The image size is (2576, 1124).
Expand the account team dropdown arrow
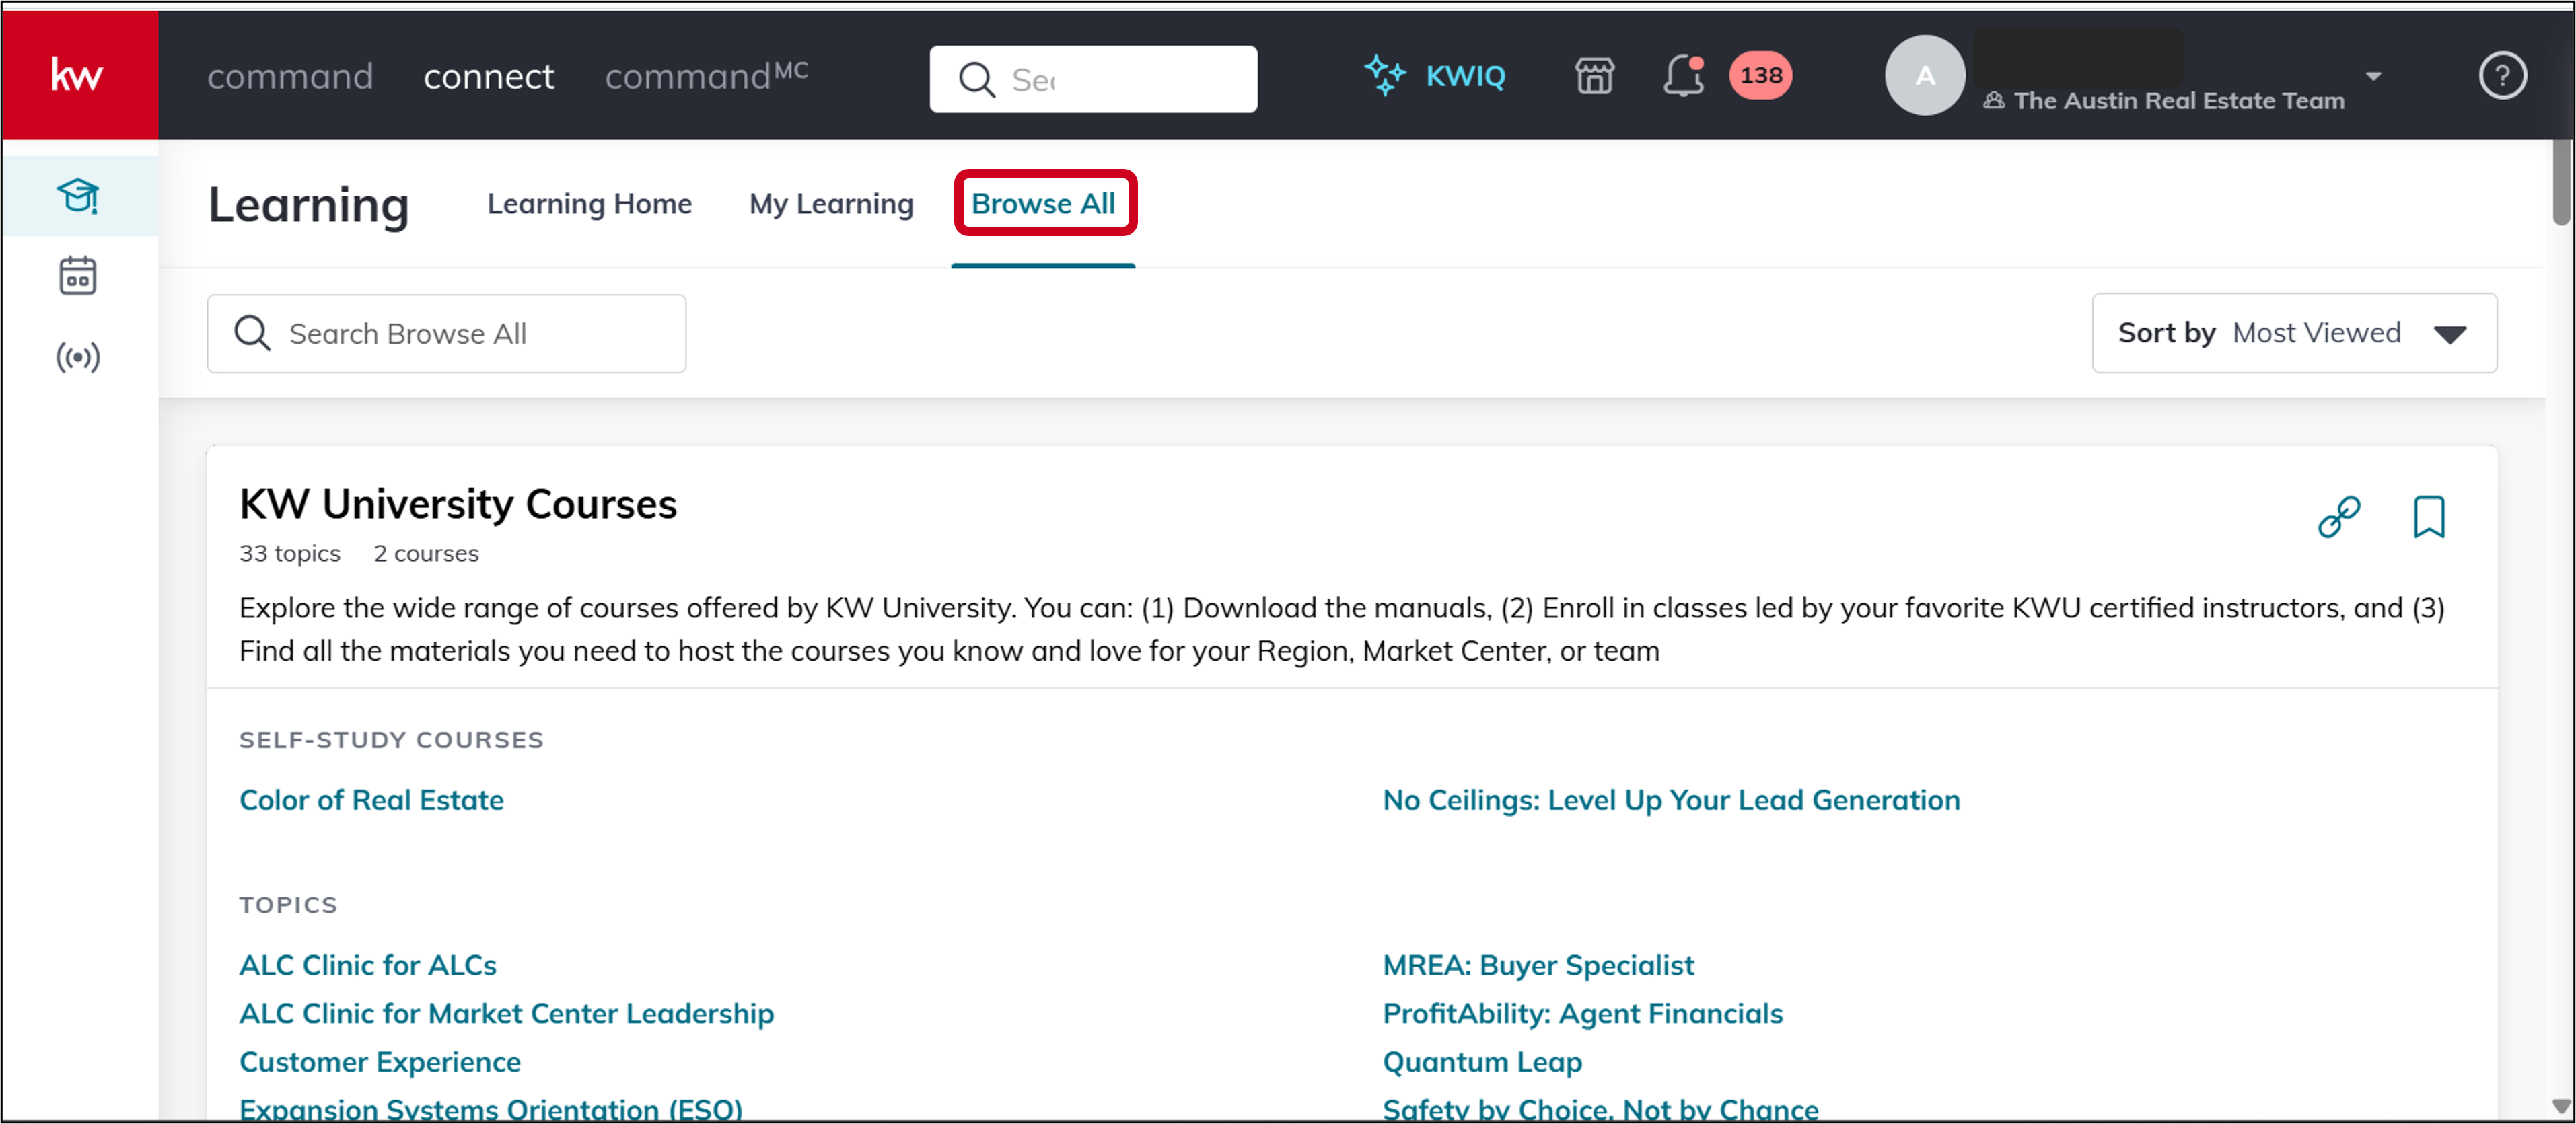click(x=2373, y=76)
